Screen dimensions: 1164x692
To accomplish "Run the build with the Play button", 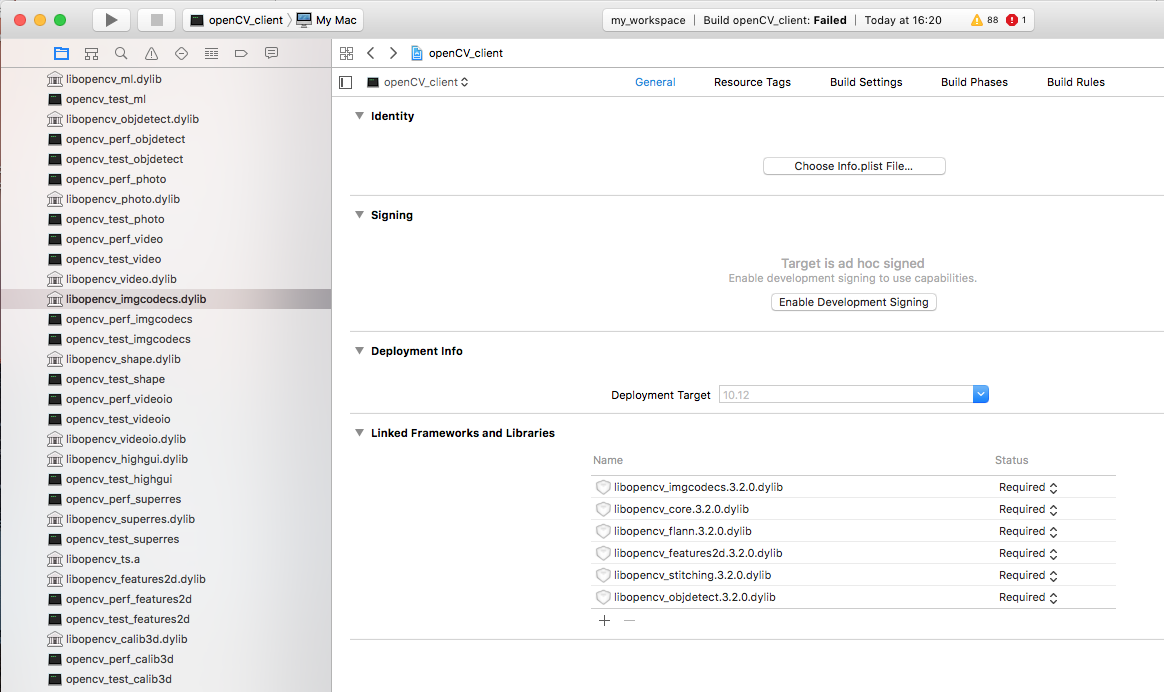I will (111, 20).
